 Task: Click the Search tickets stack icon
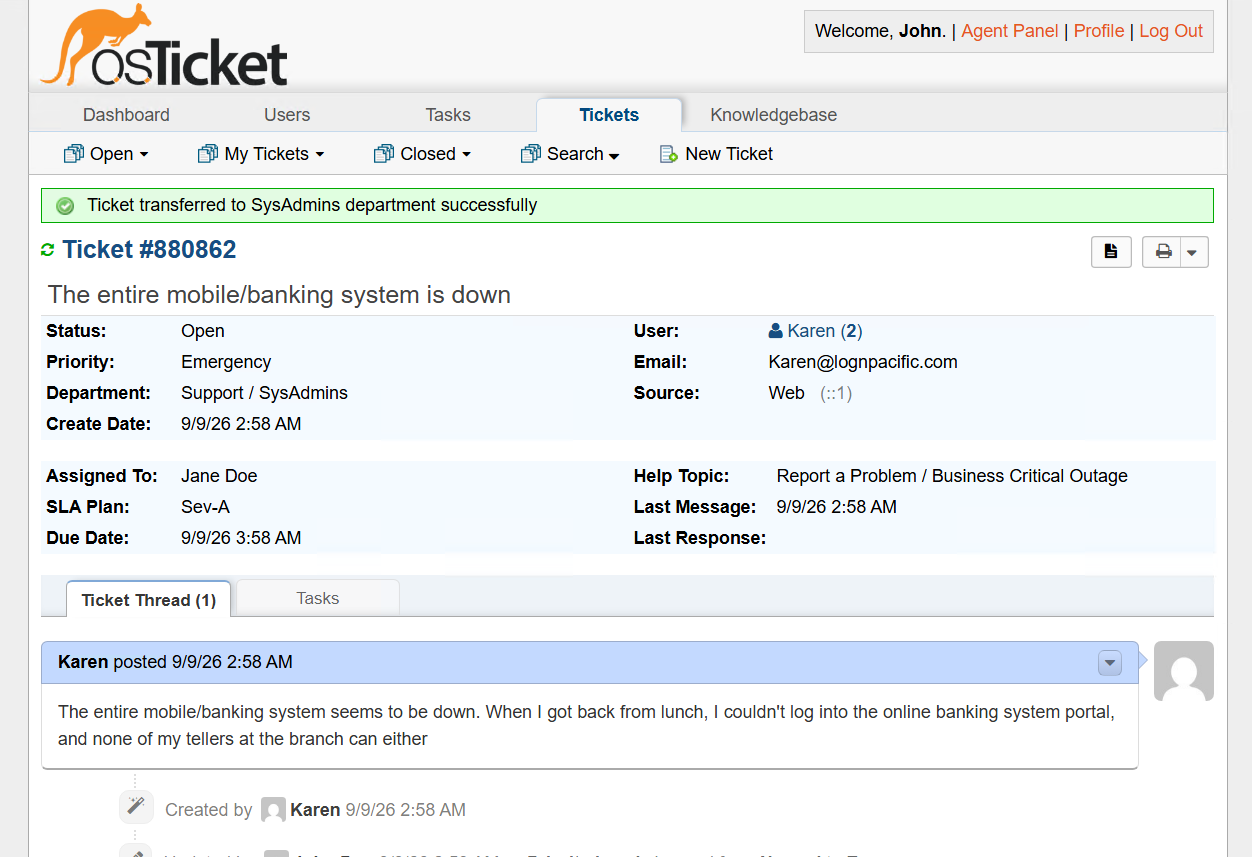[531, 154]
